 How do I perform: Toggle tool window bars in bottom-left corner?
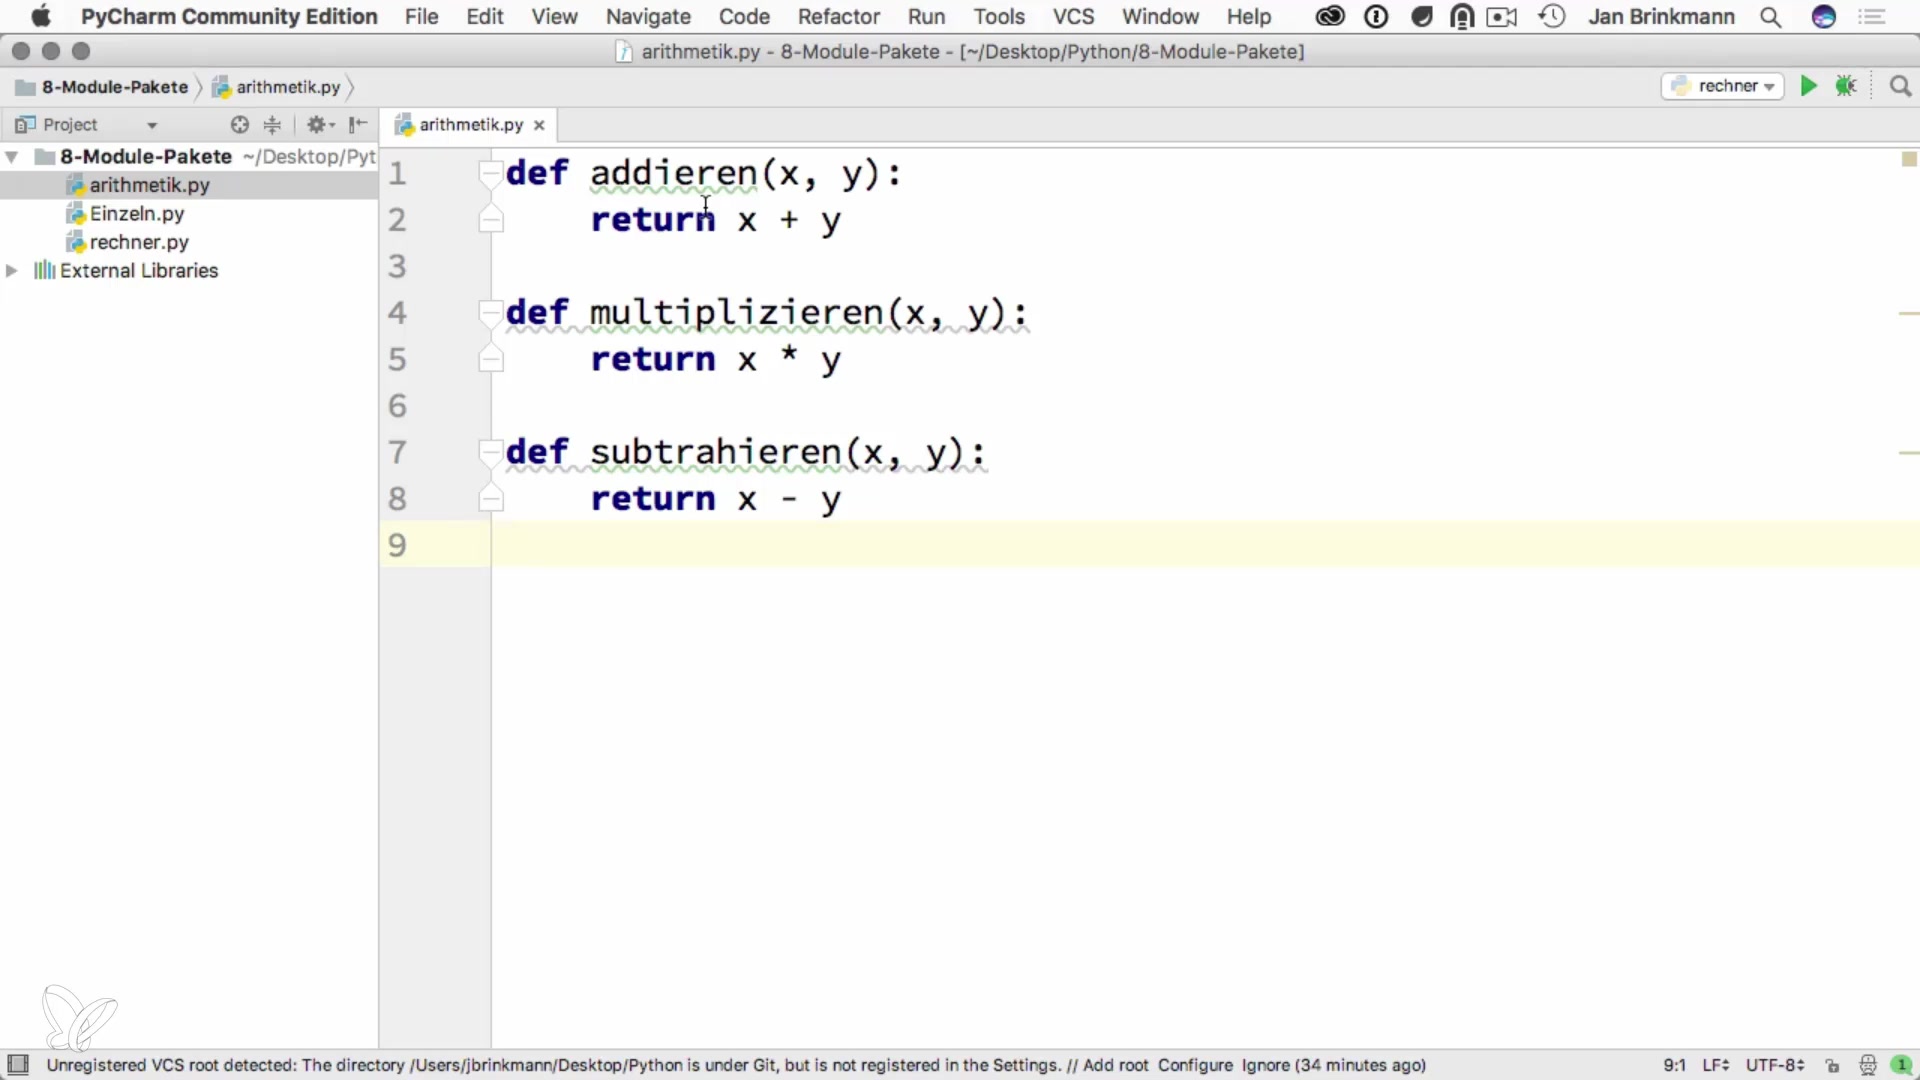pos(18,1065)
